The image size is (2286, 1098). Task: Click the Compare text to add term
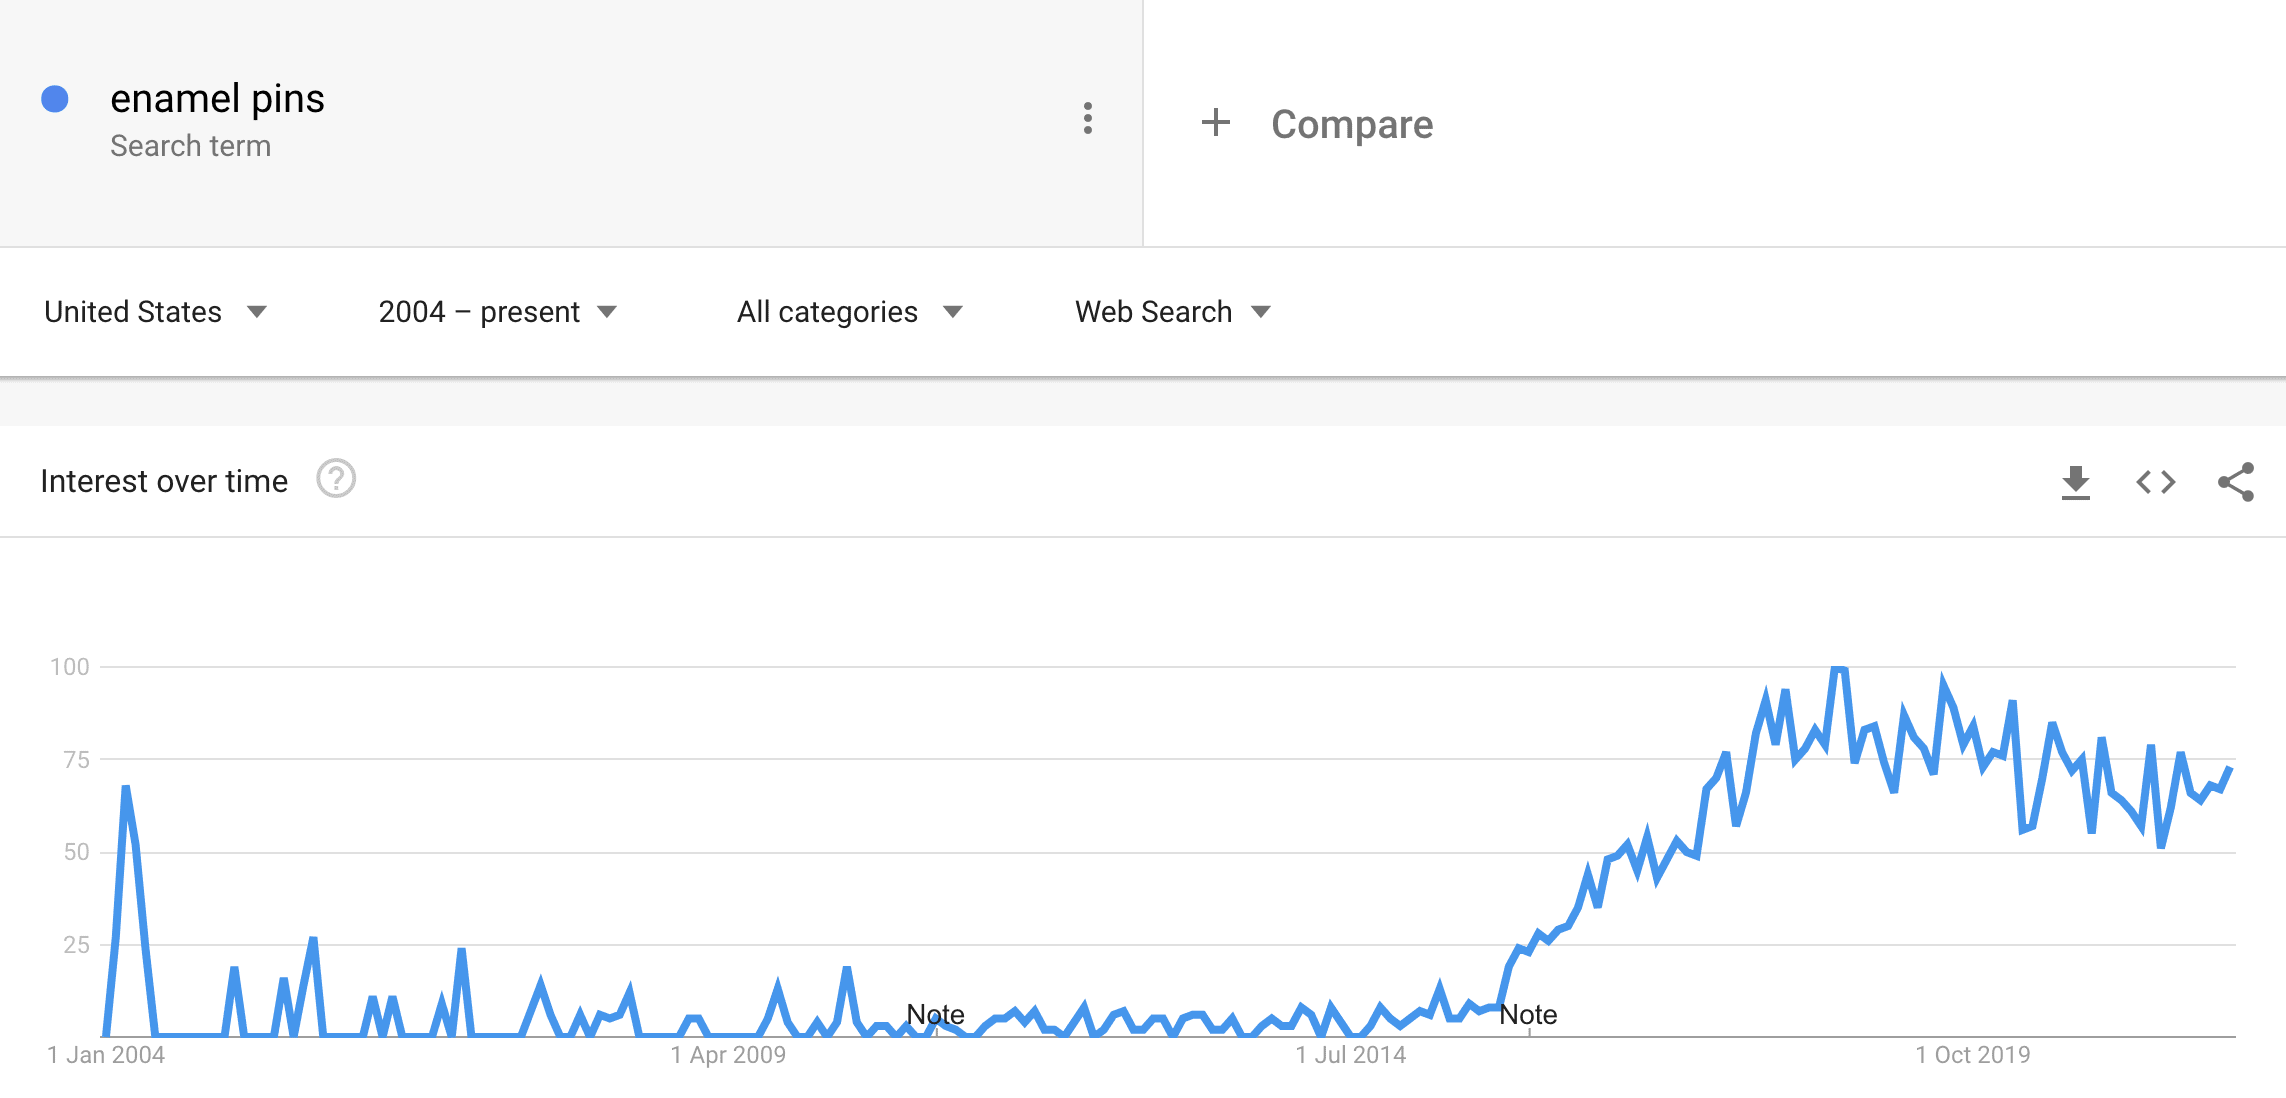[x=1352, y=124]
